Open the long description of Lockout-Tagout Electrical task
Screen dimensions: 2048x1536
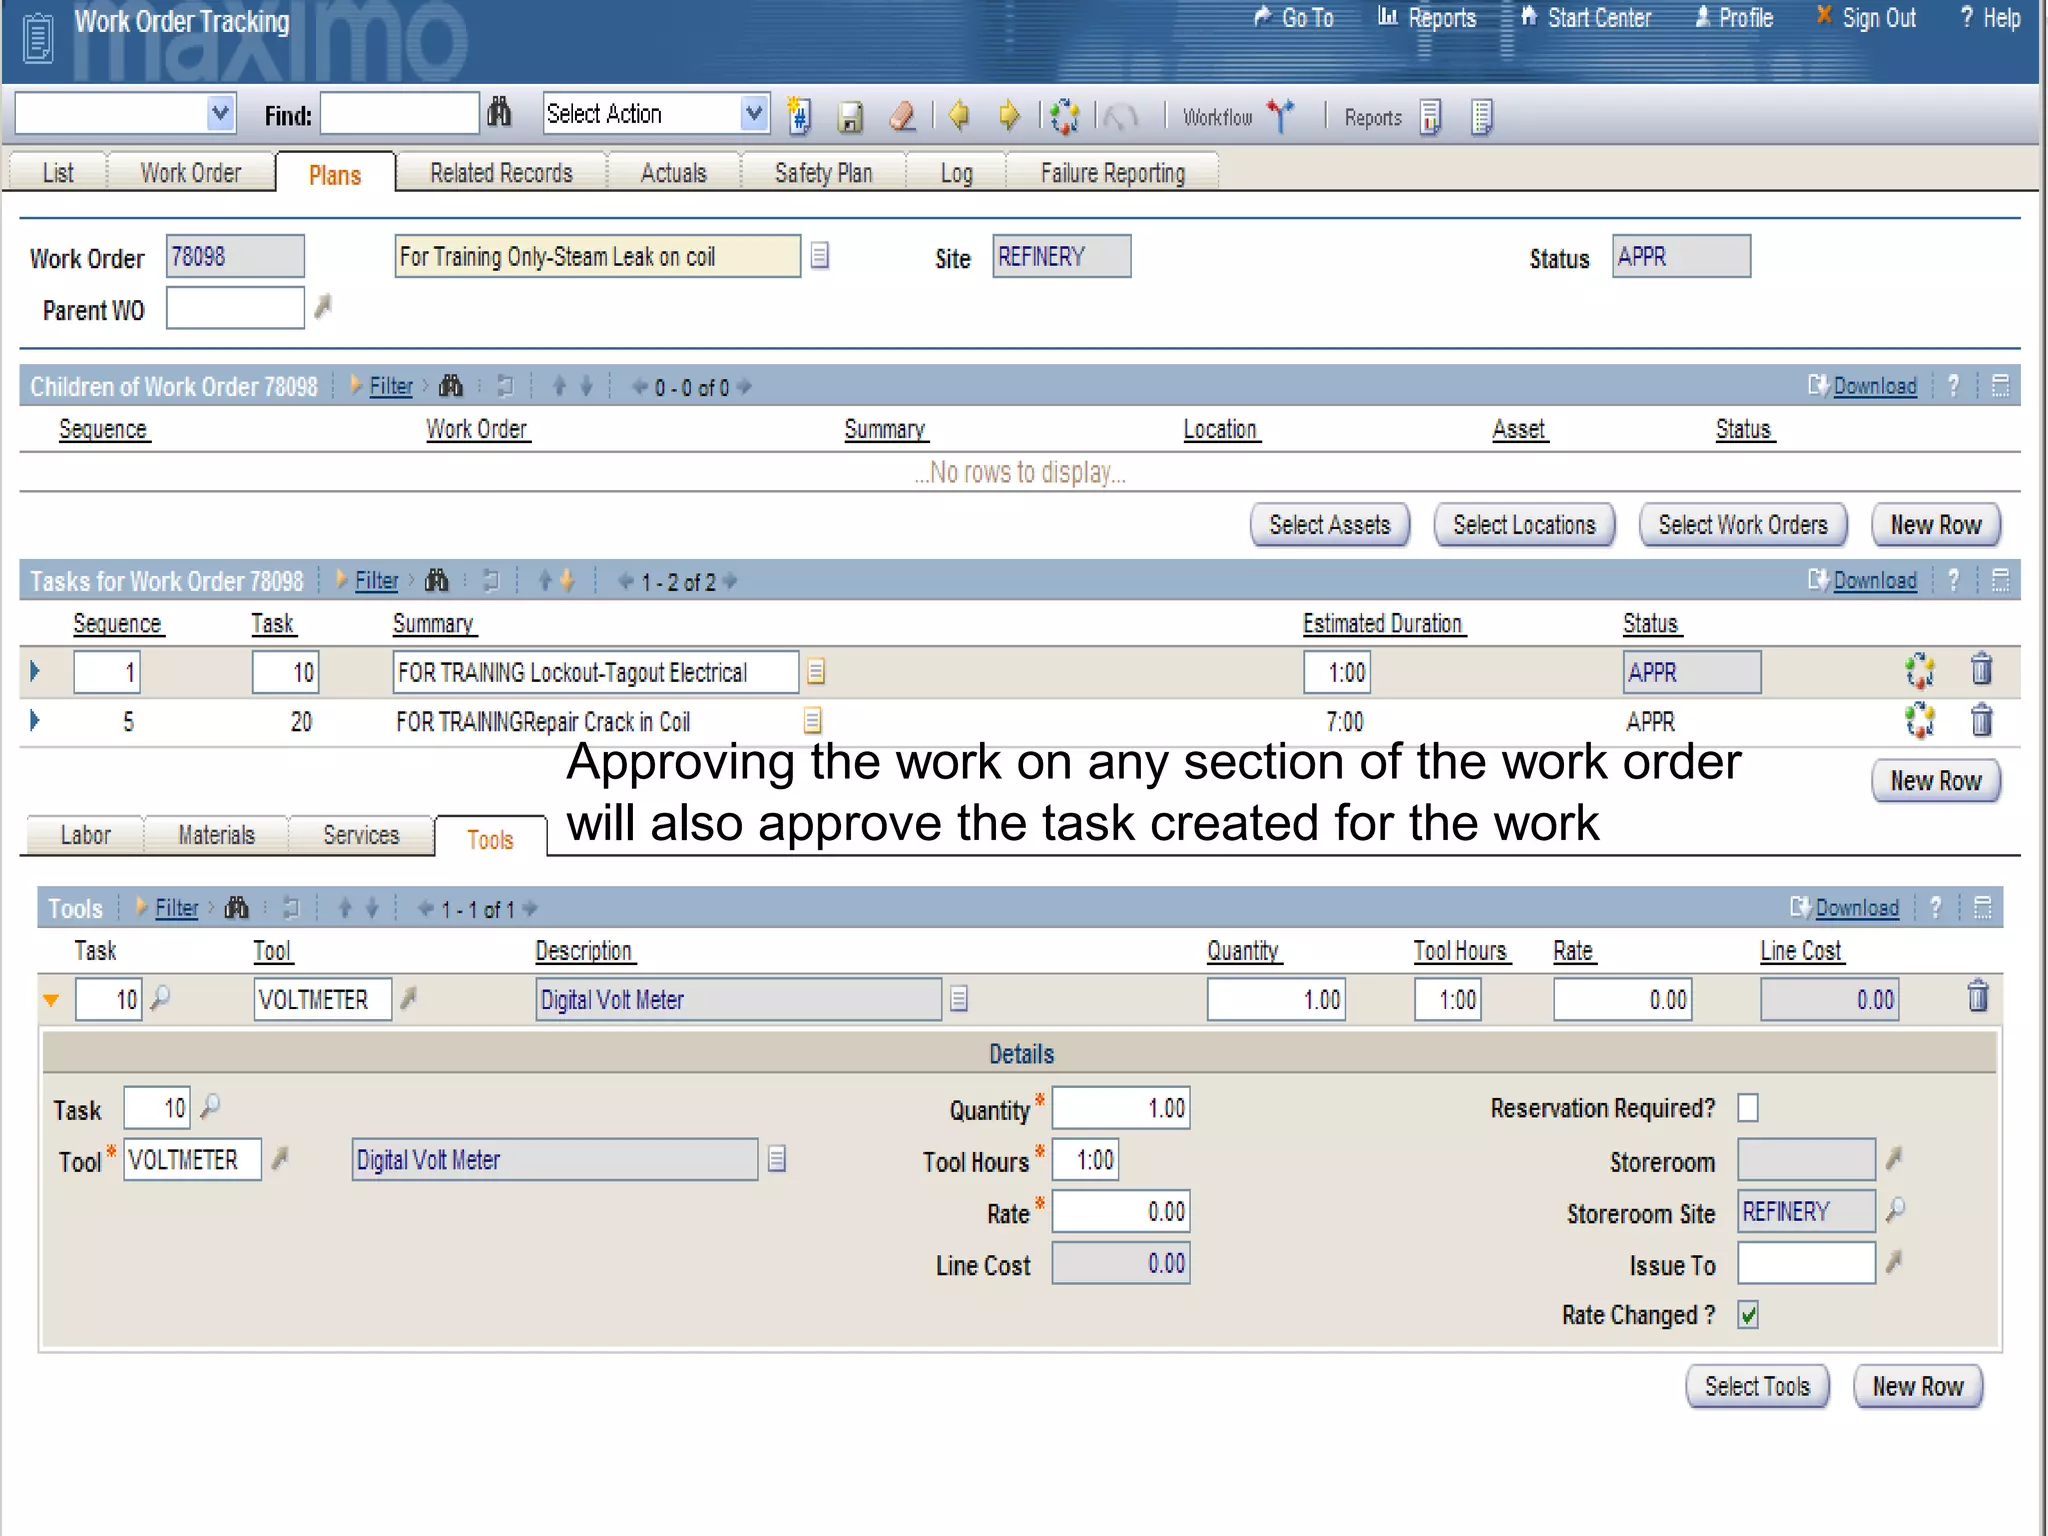click(x=816, y=671)
